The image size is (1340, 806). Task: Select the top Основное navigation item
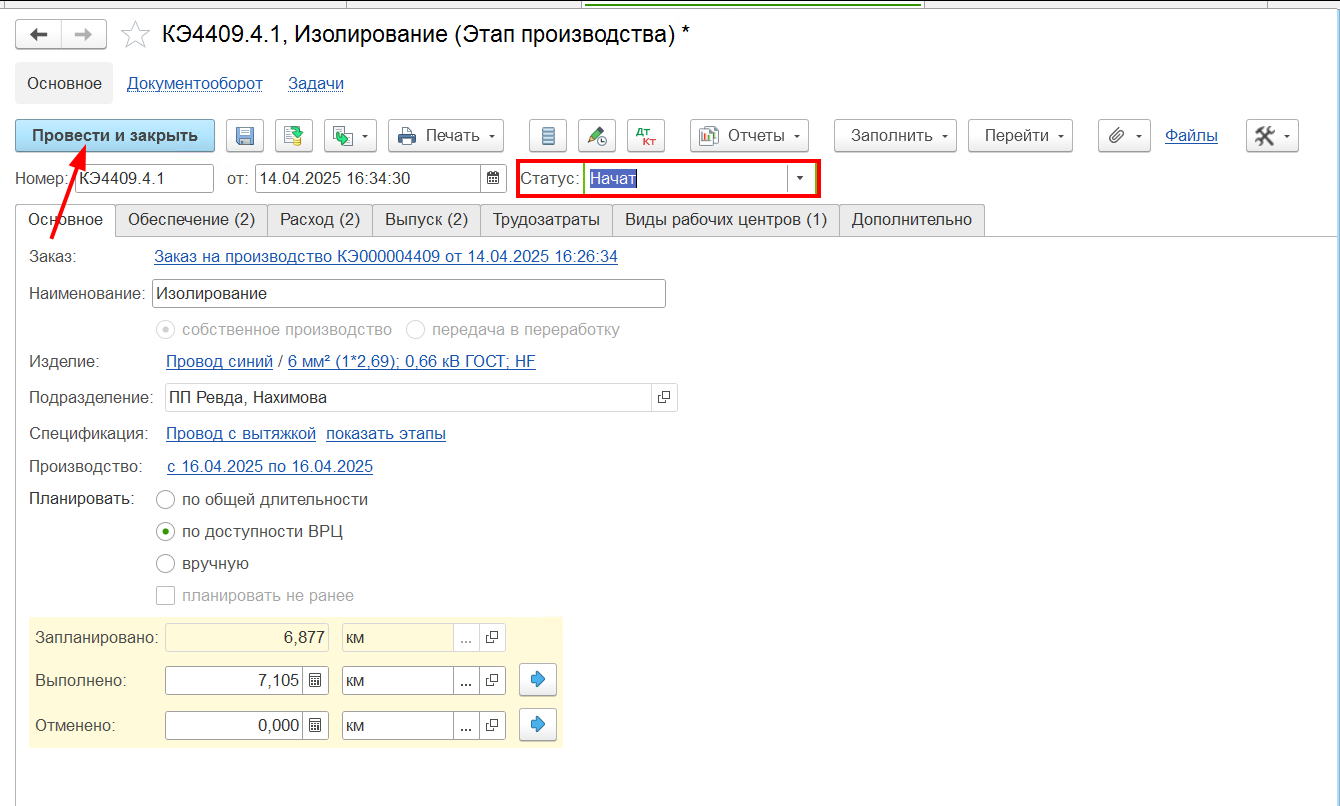click(x=64, y=84)
